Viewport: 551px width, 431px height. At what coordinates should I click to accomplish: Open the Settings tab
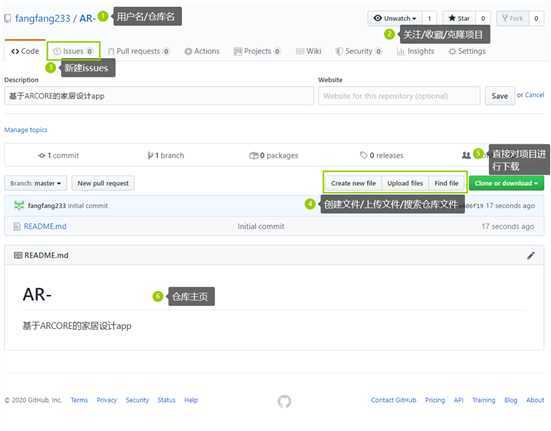tap(467, 51)
